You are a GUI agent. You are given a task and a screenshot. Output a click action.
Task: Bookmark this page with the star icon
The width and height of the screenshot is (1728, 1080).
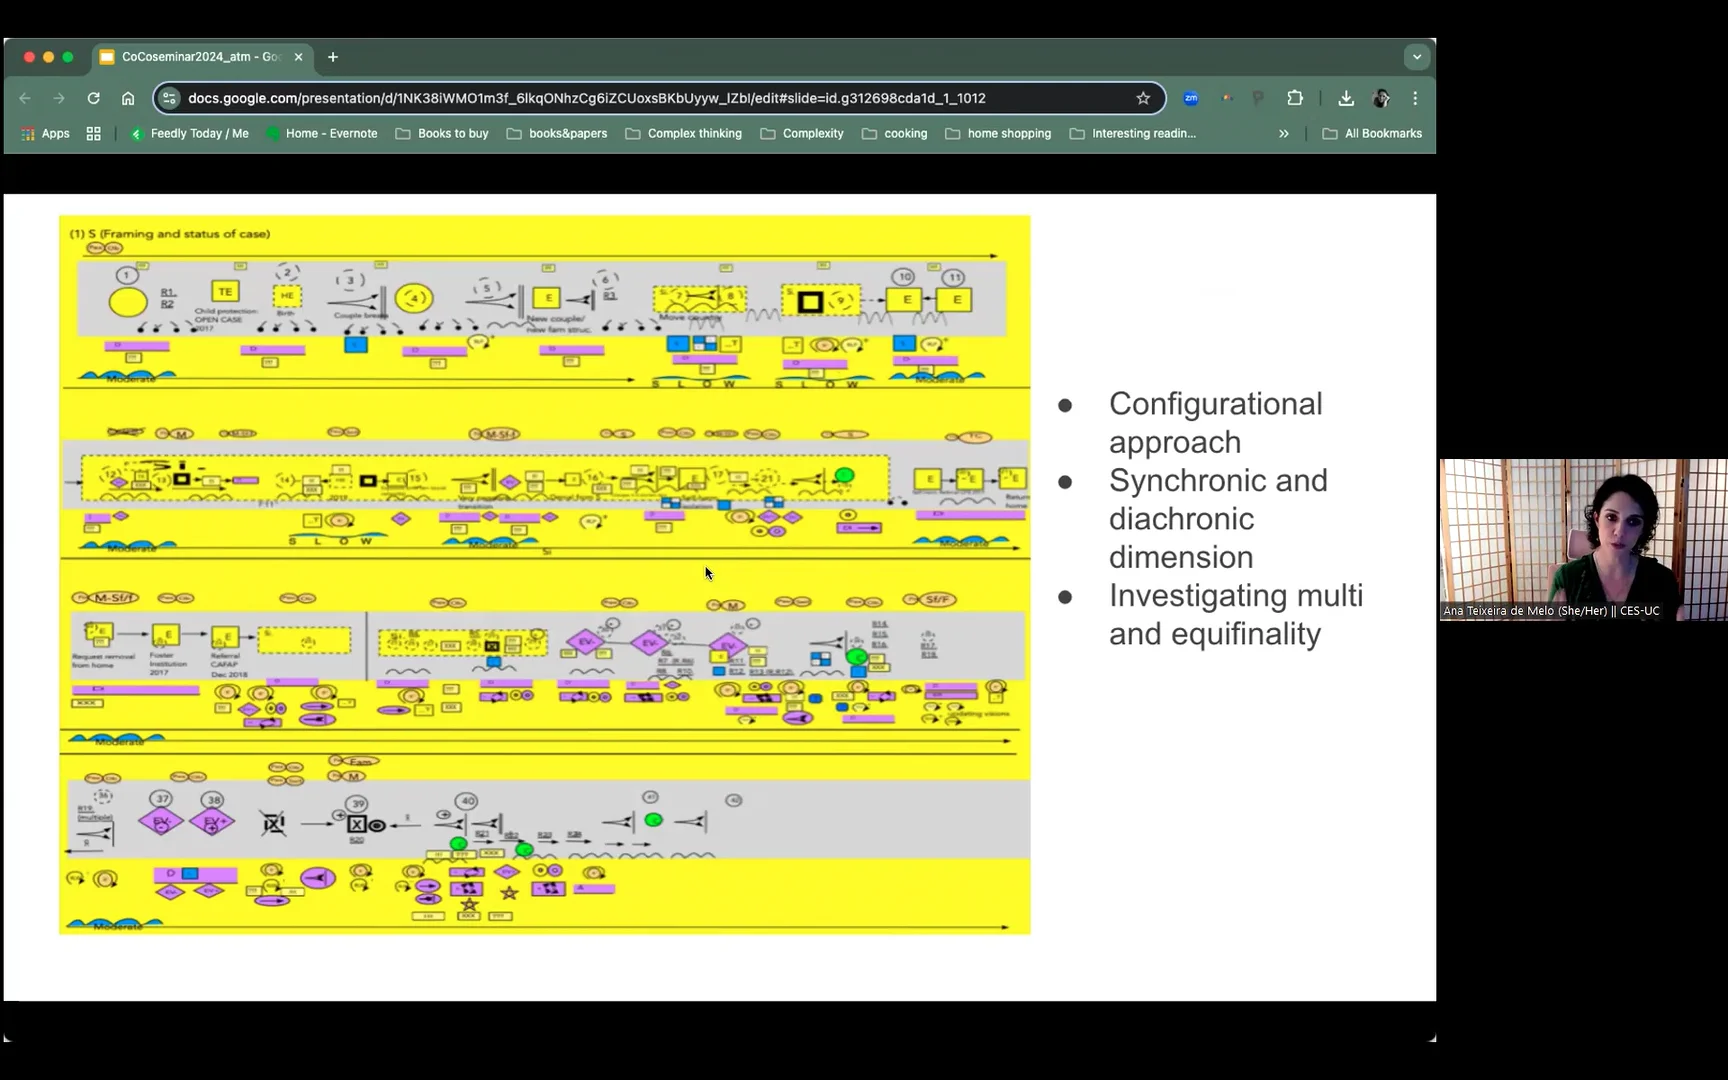[1143, 98]
